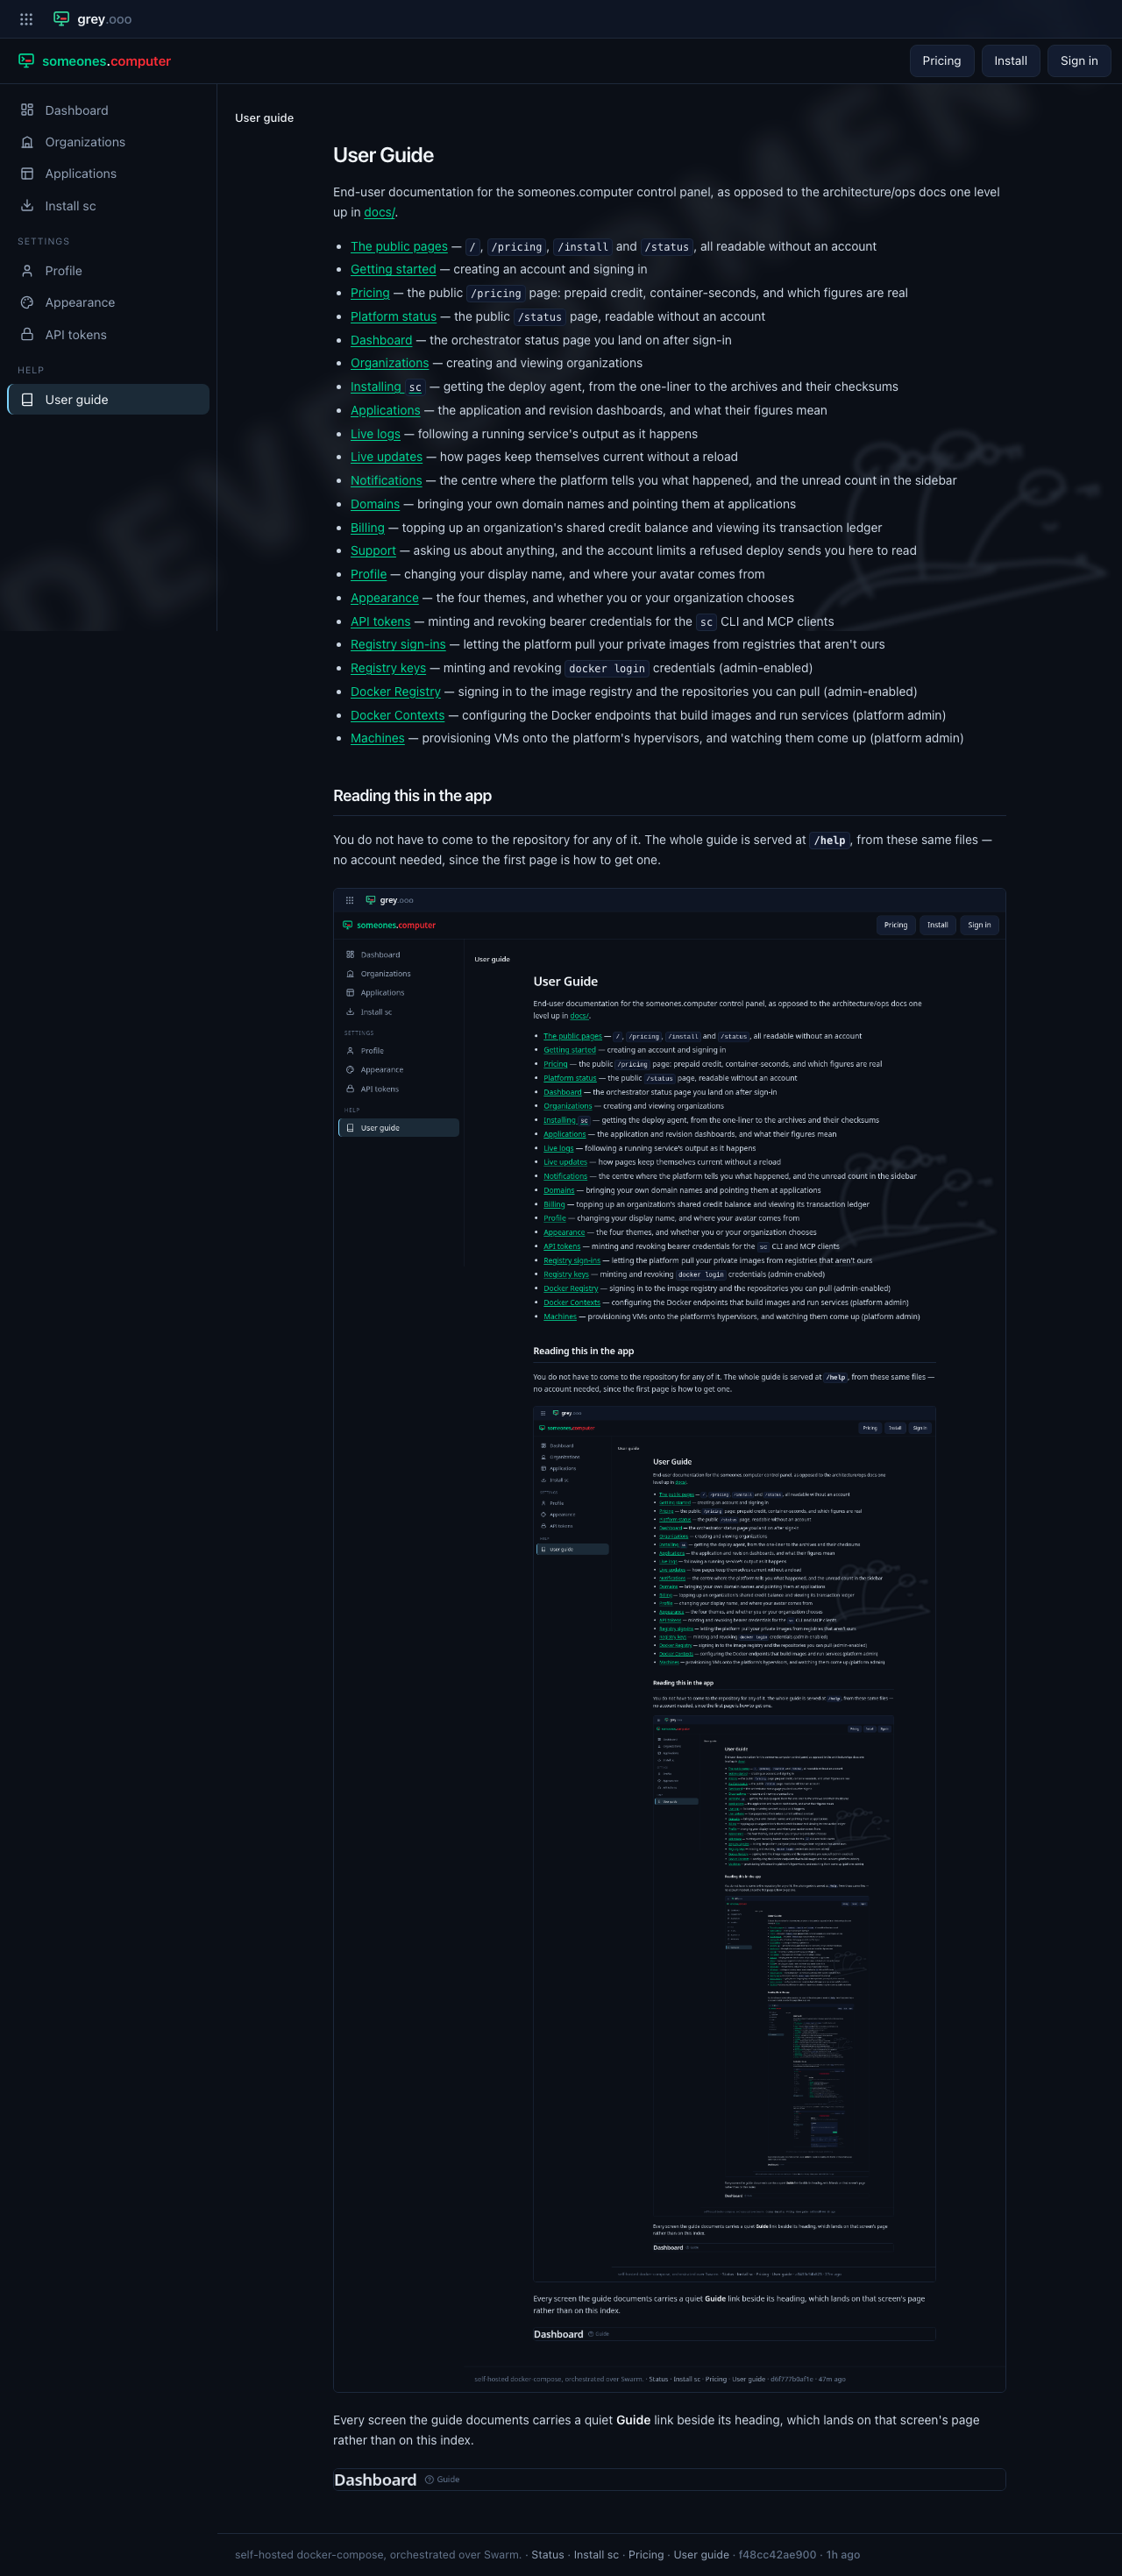Open the Installing sc link
1122x2576 pixels.
pos(387,387)
